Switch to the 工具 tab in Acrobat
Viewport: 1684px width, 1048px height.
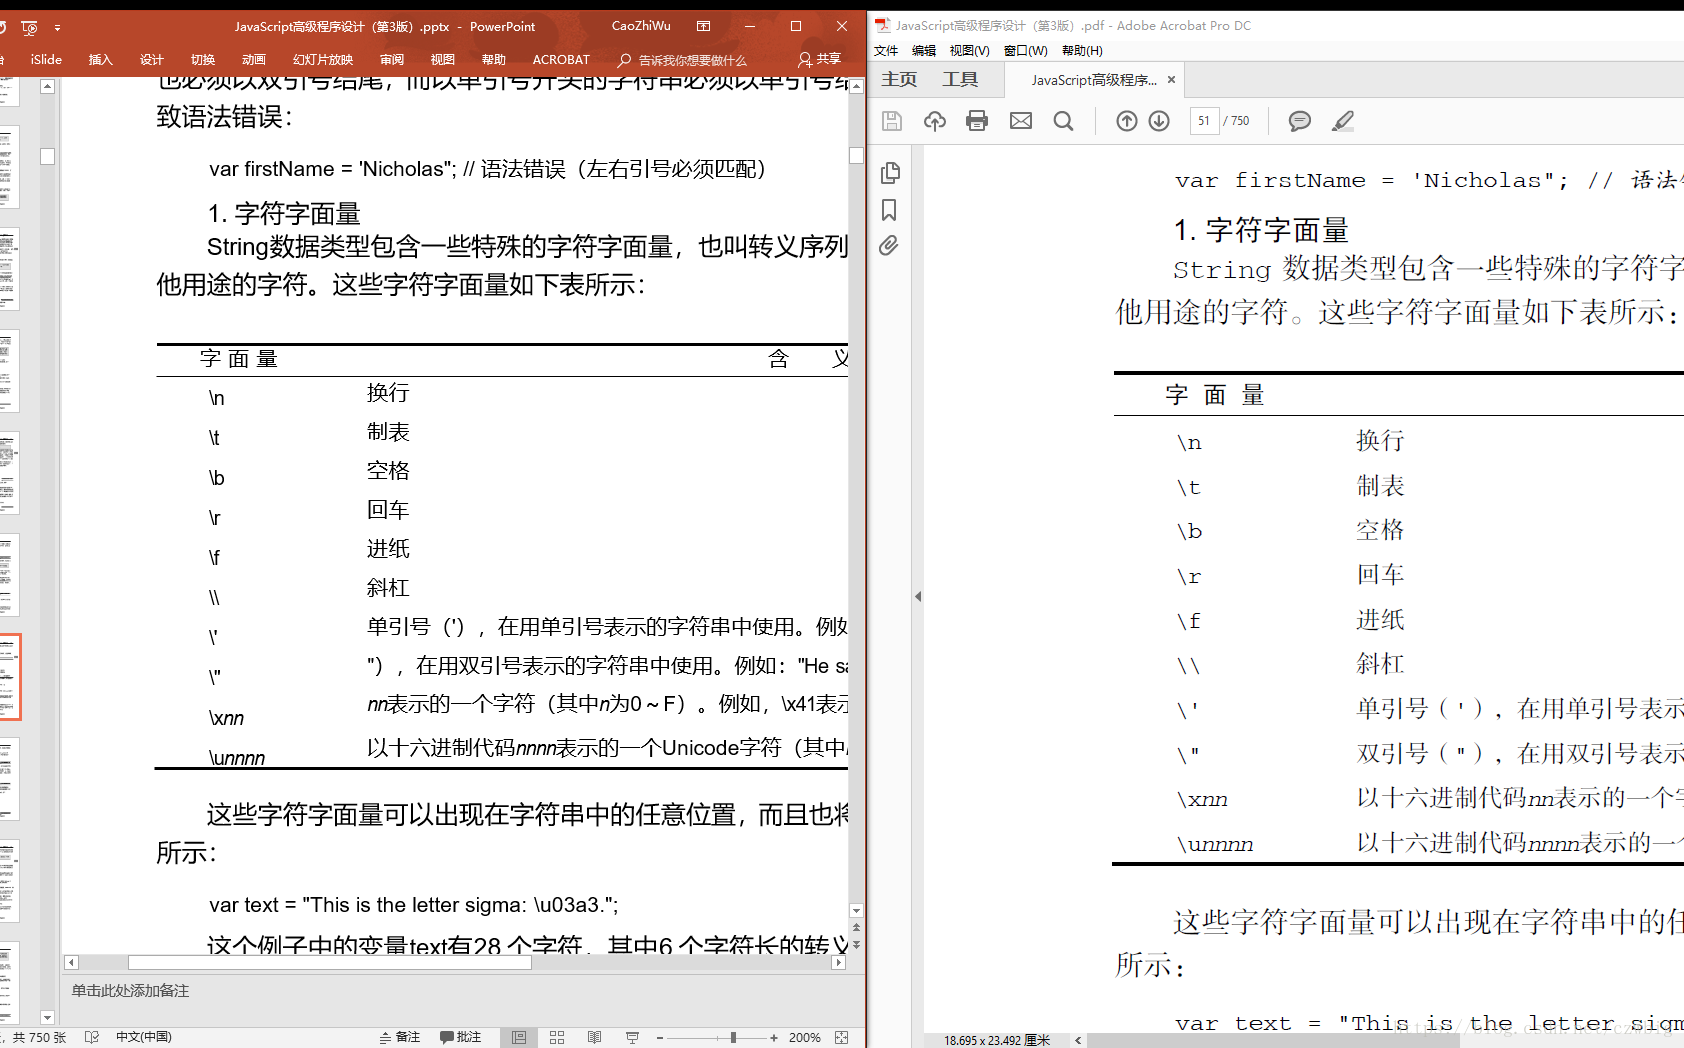click(960, 79)
